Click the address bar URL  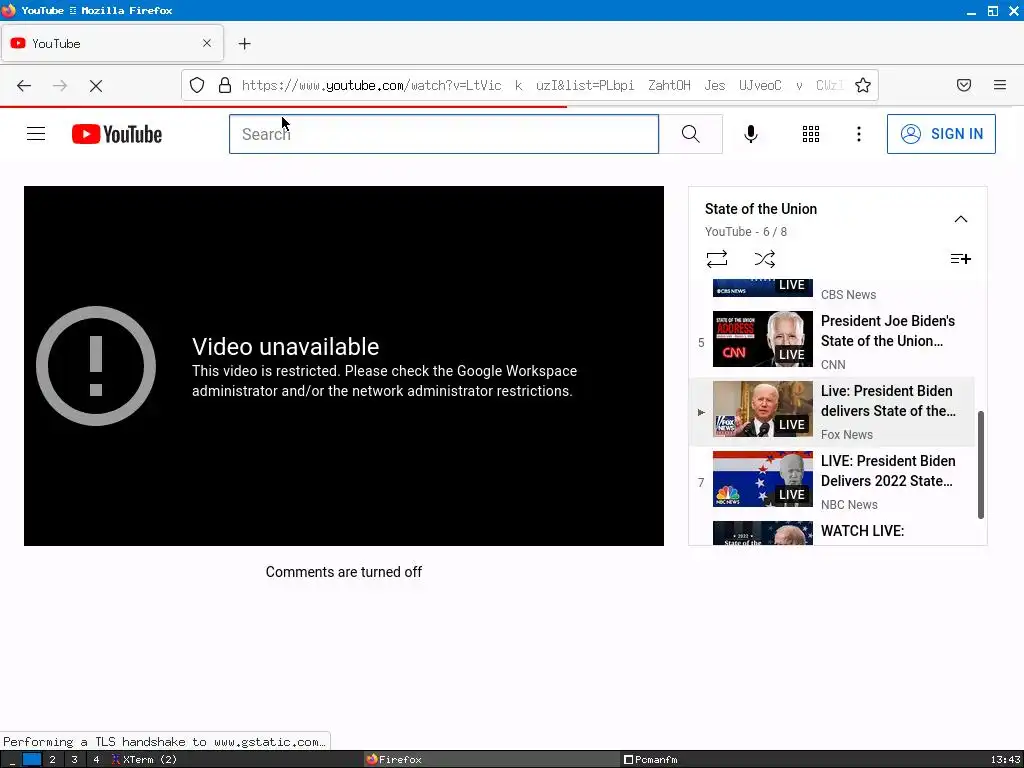coord(543,86)
